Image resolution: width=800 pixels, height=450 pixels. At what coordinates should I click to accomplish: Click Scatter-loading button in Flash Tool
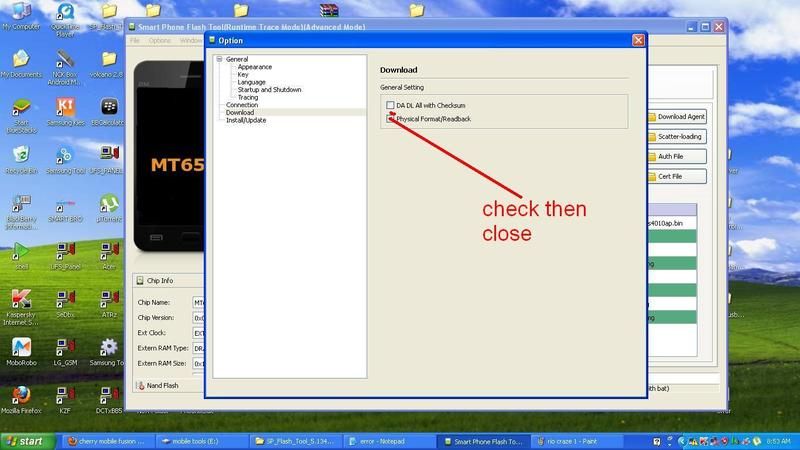(x=677, y=137)
